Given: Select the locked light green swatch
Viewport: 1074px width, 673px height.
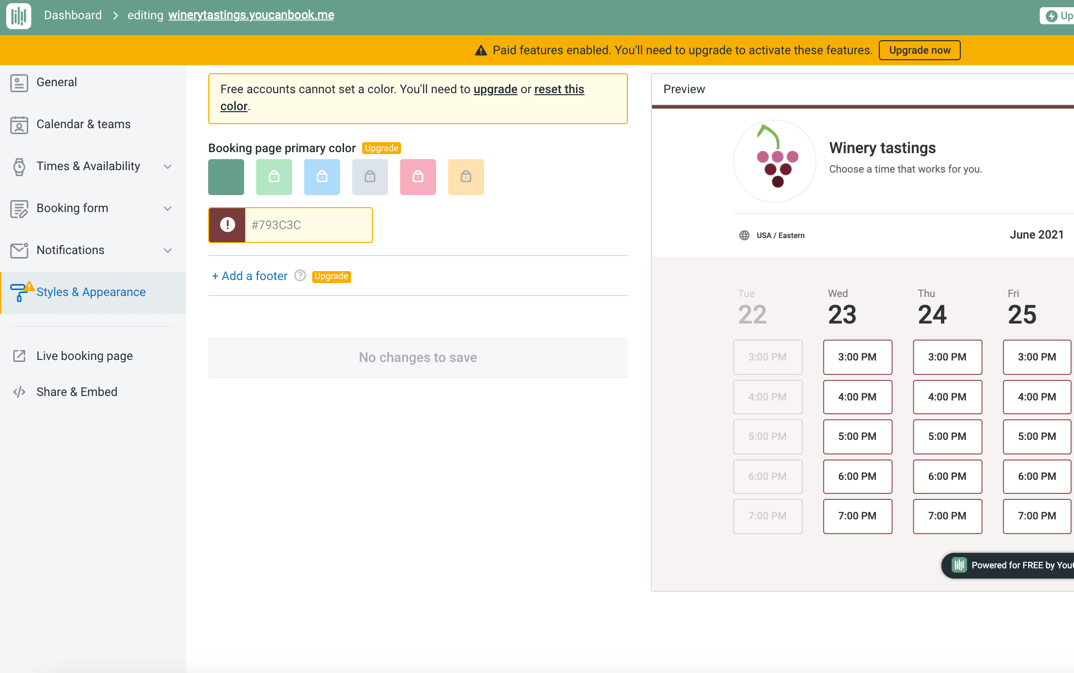Looking at the screenshot, I should 274,177.
